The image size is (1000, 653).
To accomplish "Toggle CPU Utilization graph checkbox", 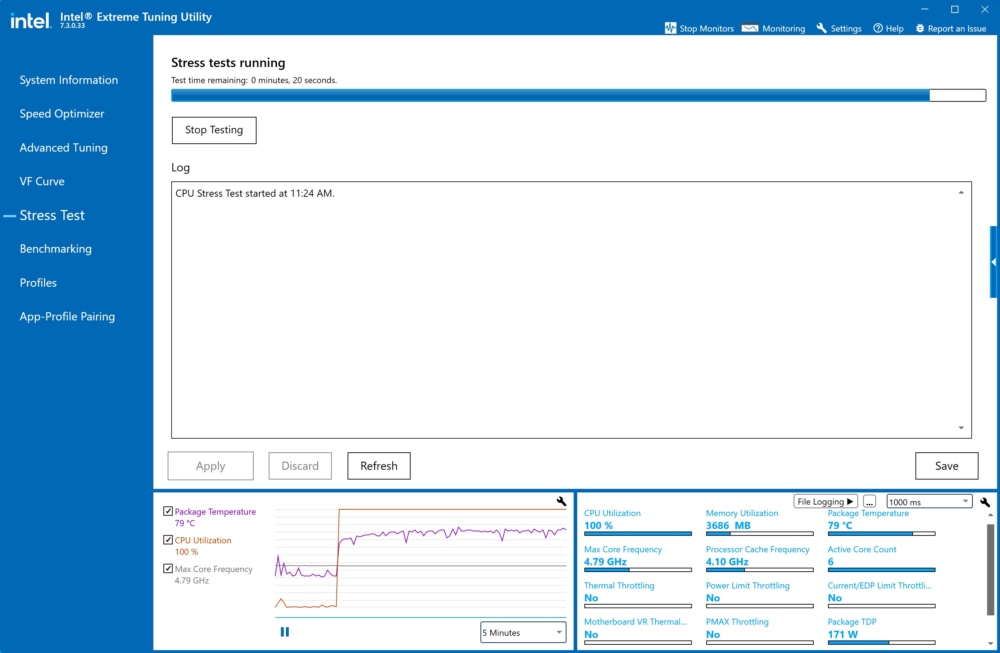I will (x=168, y=540).
